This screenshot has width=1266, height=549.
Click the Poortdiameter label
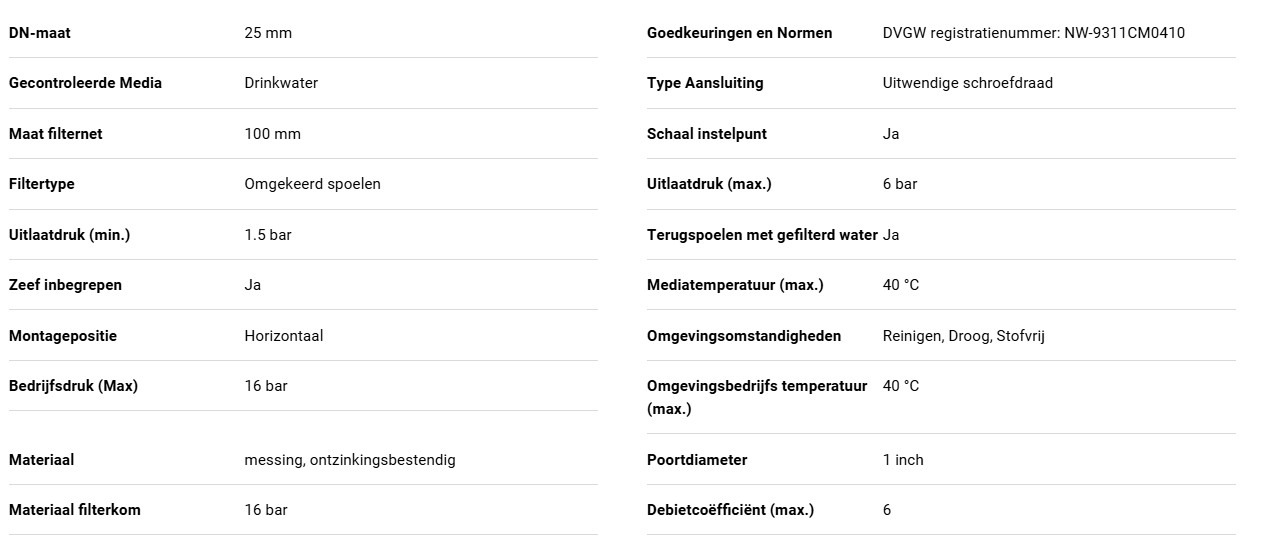click(x=697, y=460)
